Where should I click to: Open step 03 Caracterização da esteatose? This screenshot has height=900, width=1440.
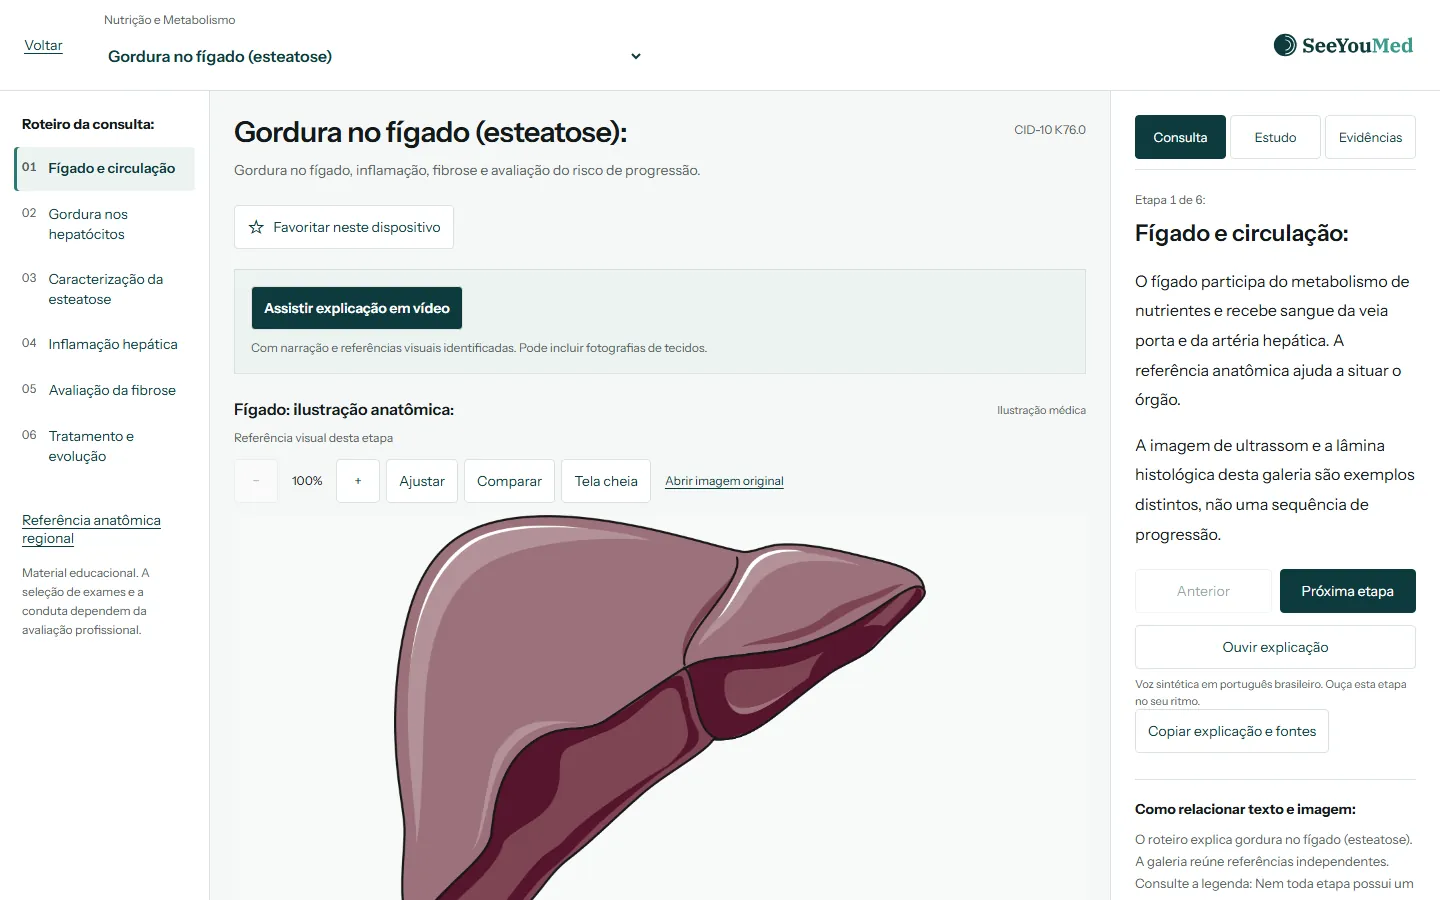(105, 289)
